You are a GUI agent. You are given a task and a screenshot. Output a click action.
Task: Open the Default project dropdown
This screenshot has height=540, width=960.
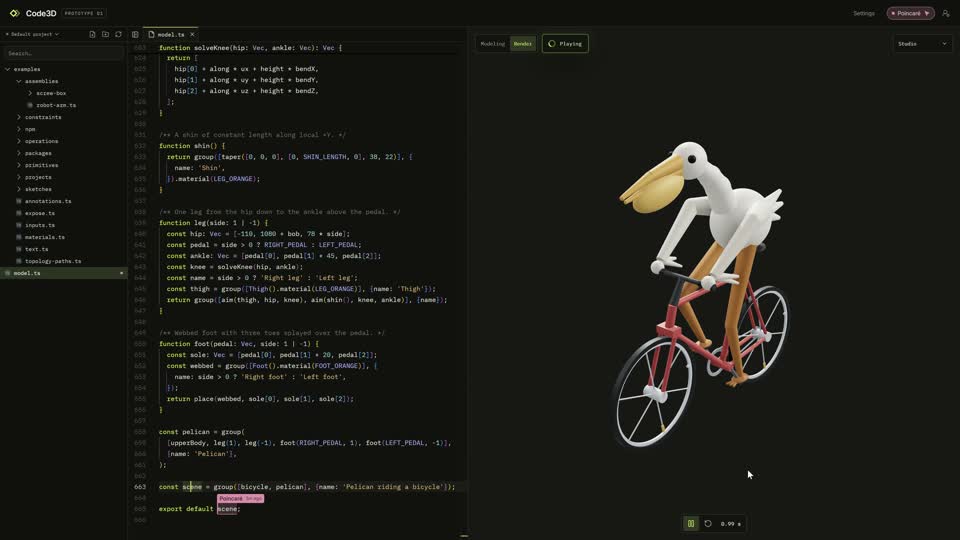pyautogui.click(x=32, y=34)
